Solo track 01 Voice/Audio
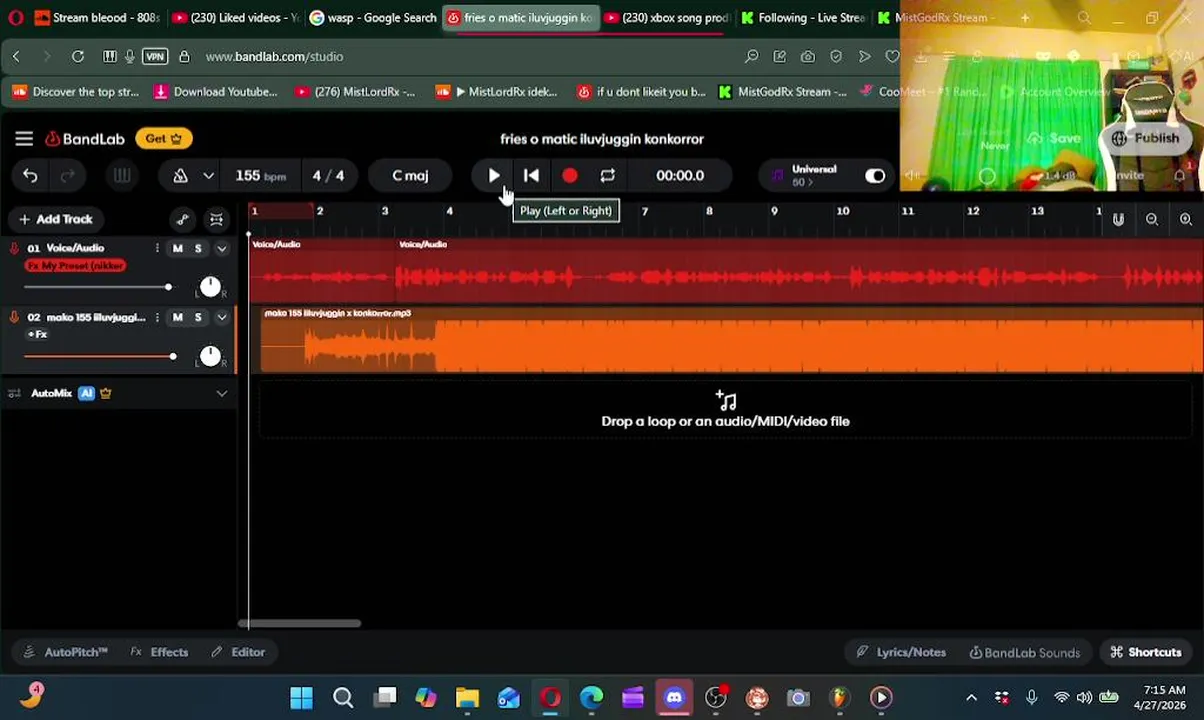This screenshot has width=1204, height=720. coord(198,248)
